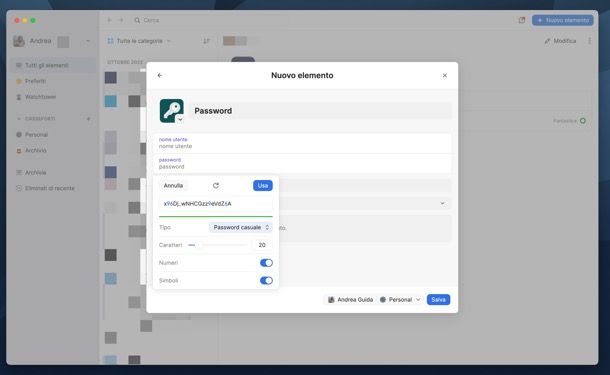This screenshot has width=610, height=375.
Task: Toggle the Numeri switch
Action: pyautogui.click(x=266, y=263)
